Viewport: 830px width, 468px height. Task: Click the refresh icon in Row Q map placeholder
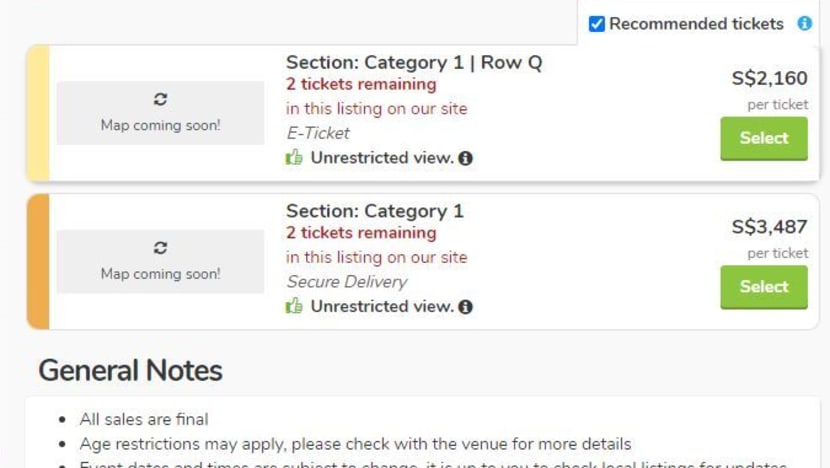tap(160, 99)
